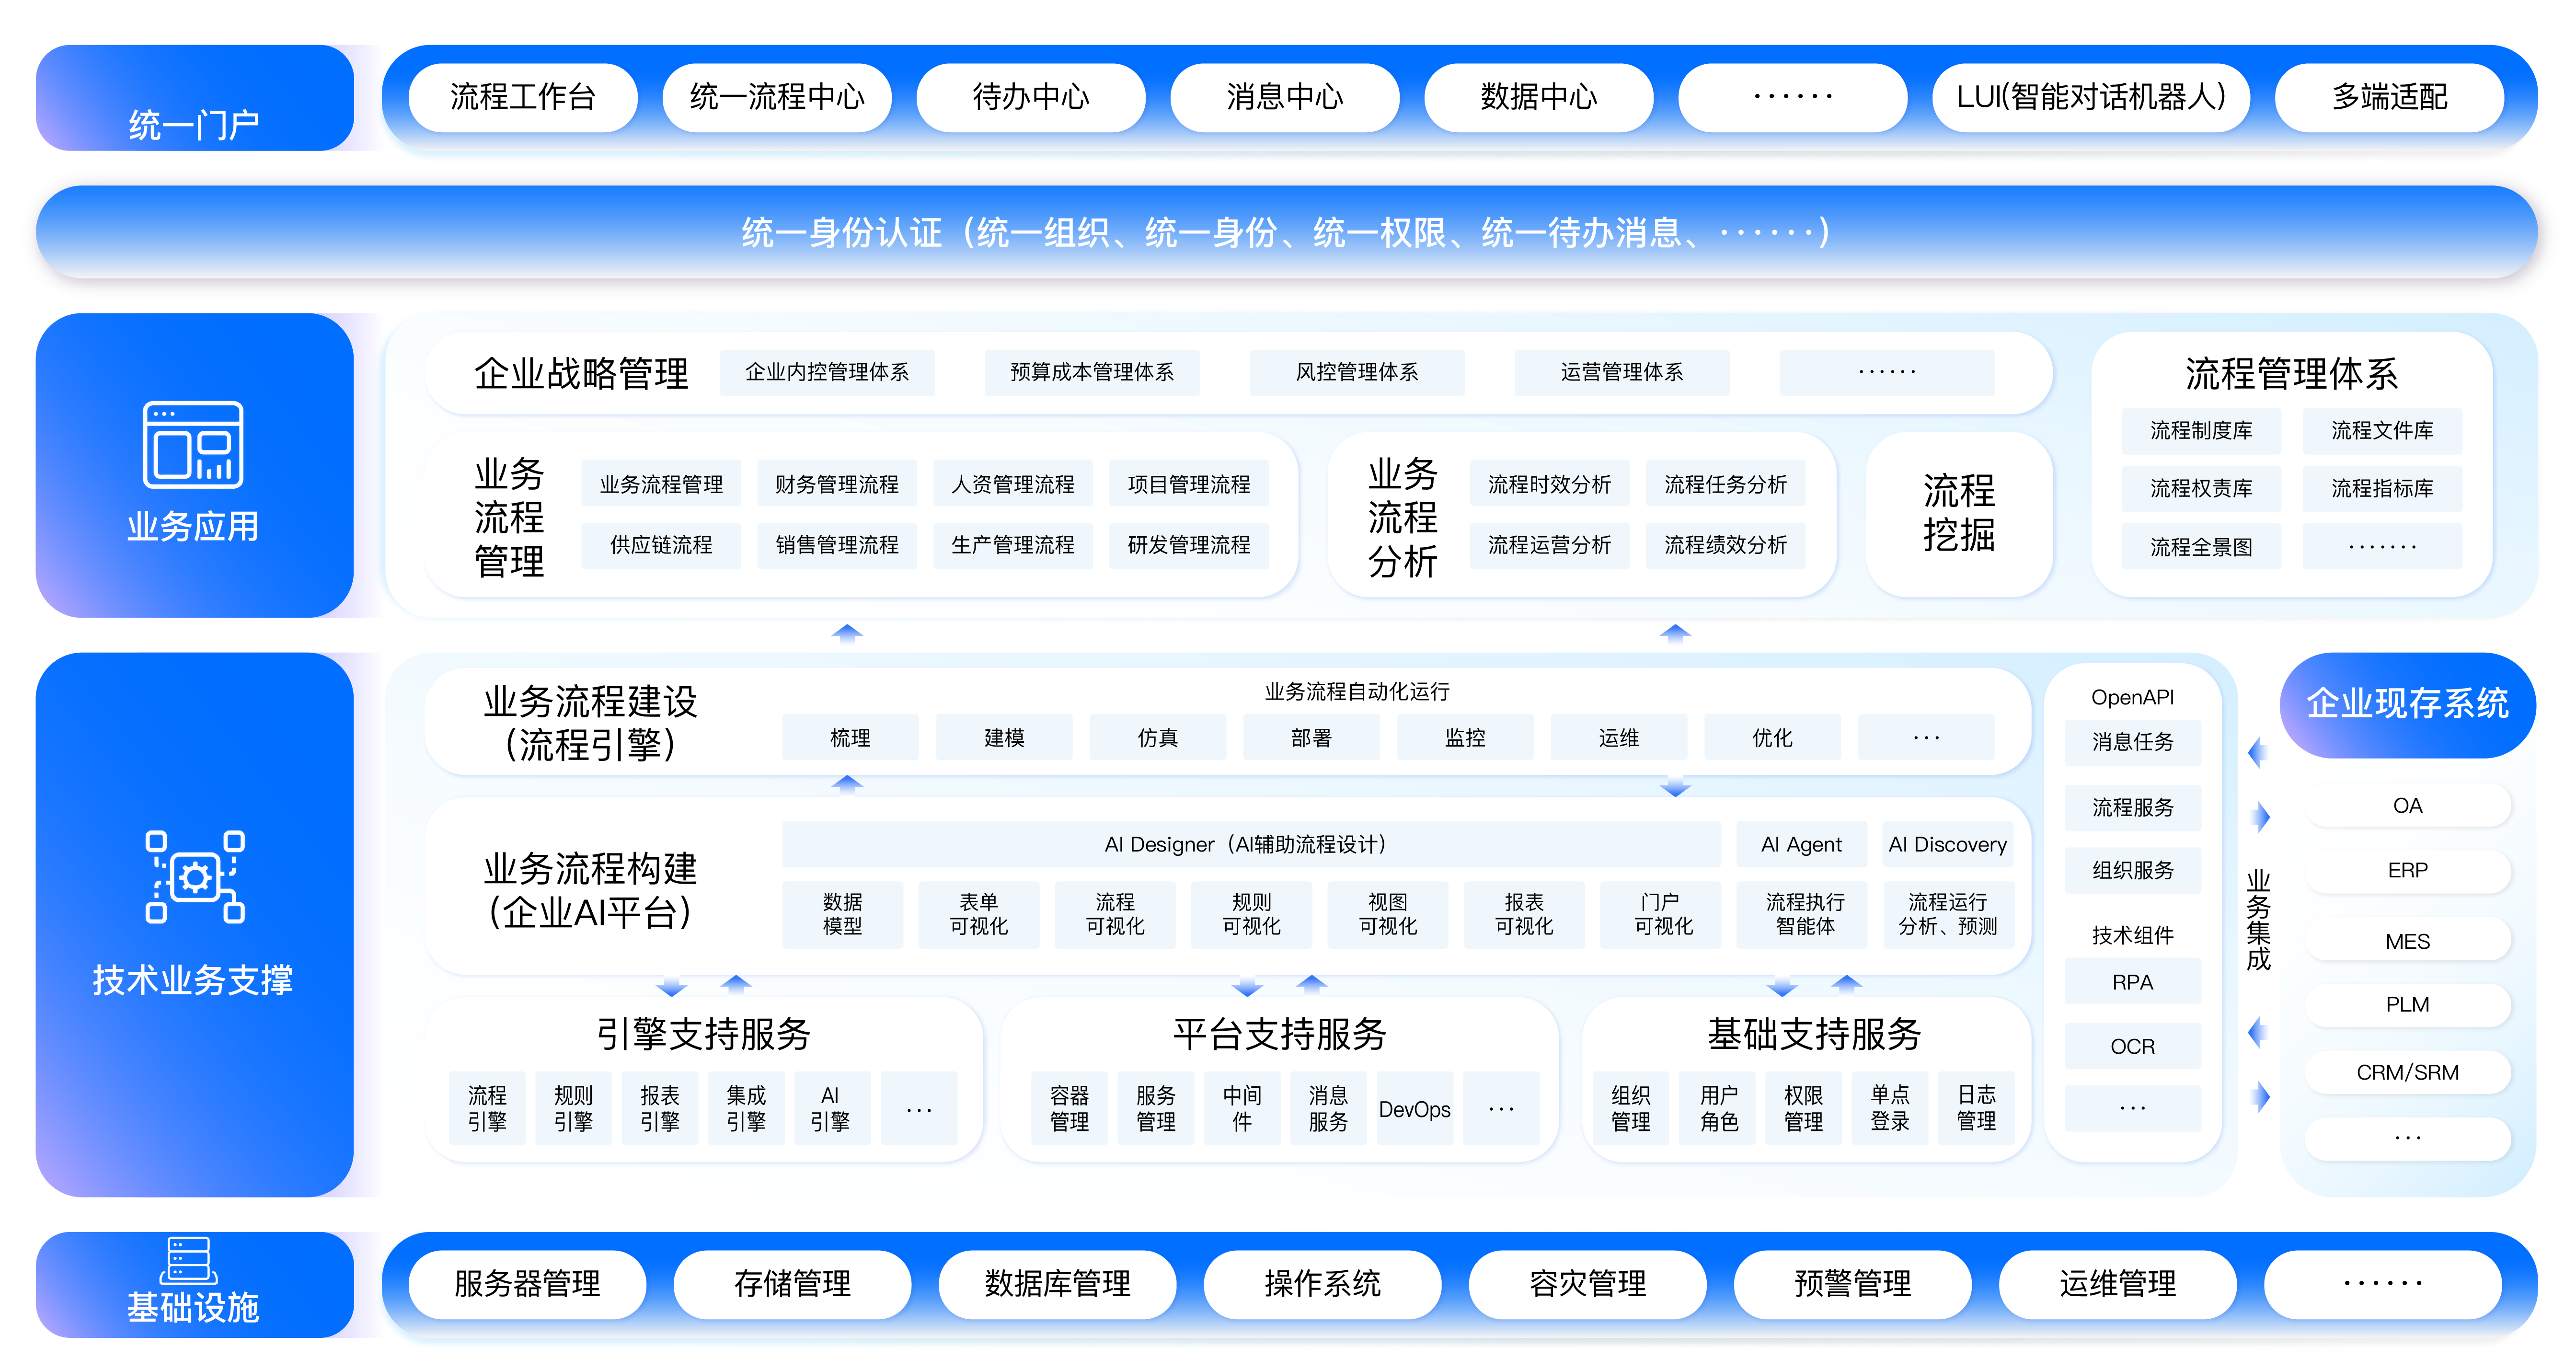Click 风控管理体系 tag
Viewport: 2576px width, 1370px height.
[1357, 372]
